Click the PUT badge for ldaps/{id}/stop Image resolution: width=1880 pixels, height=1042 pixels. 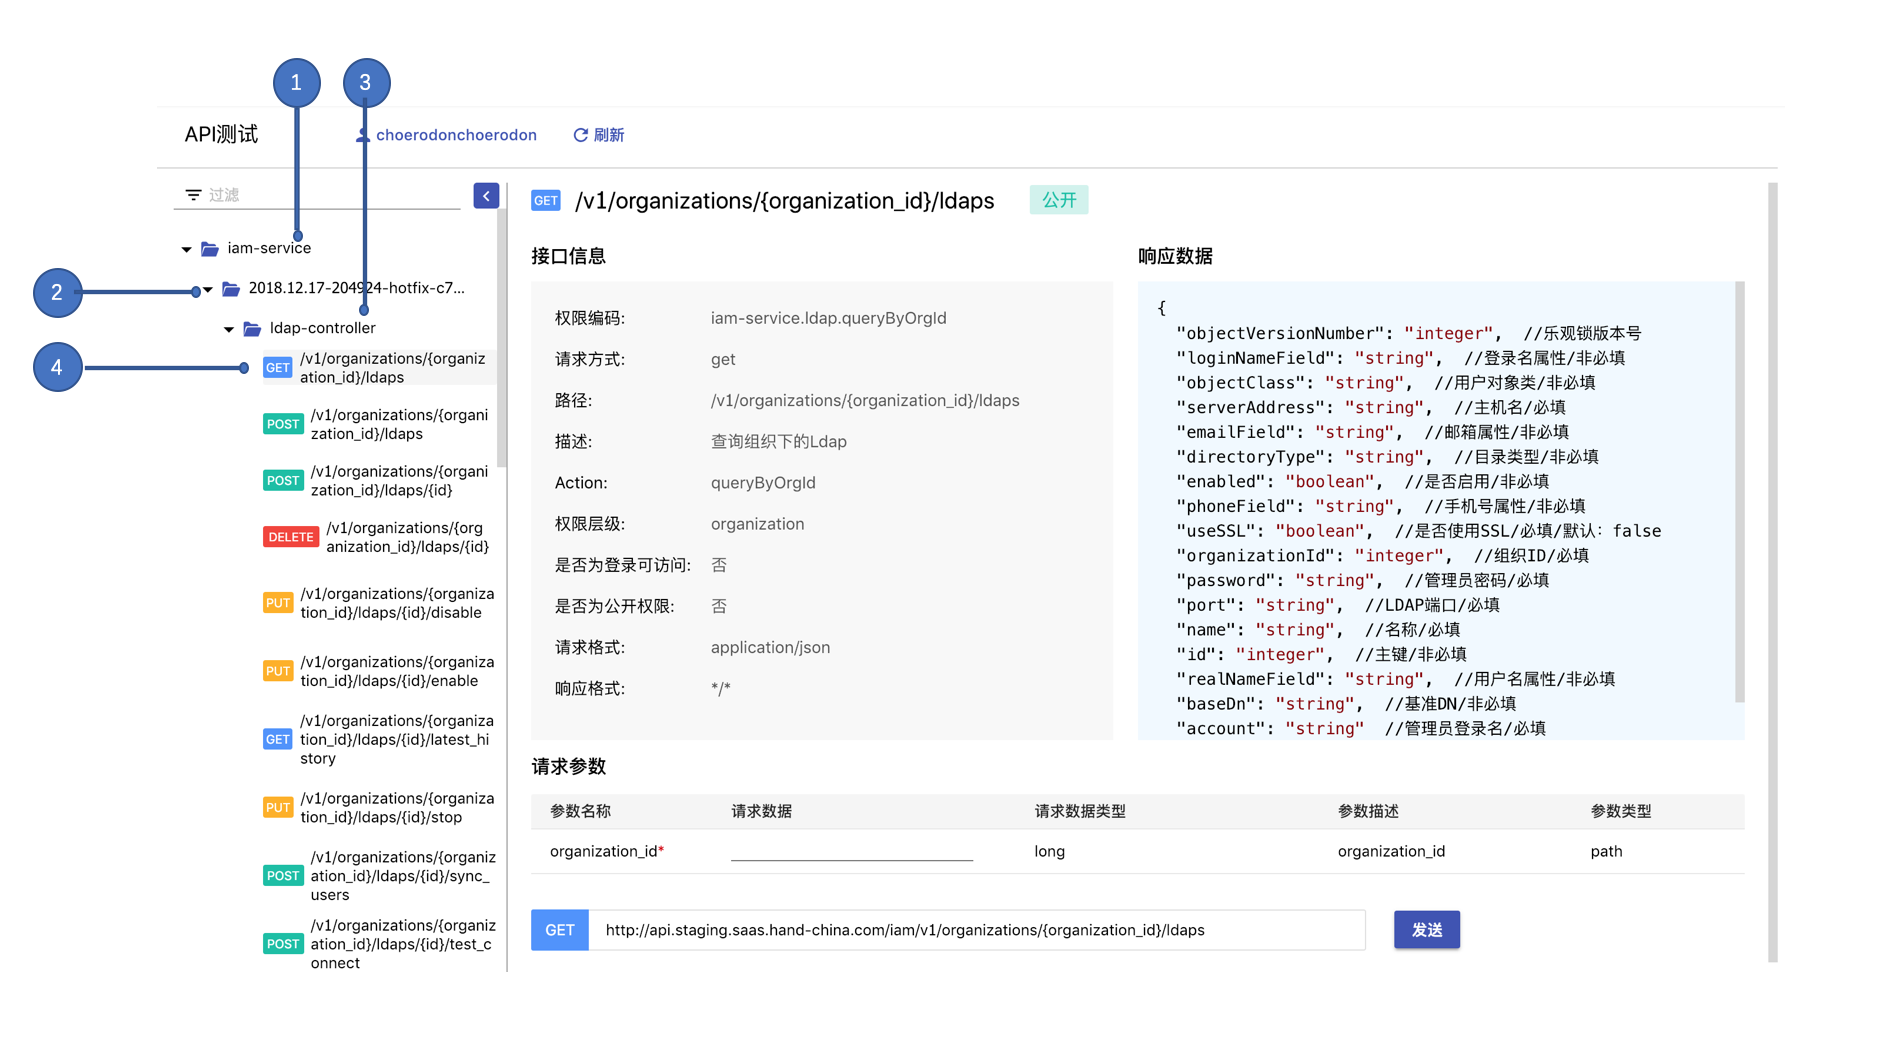pyautogui.click(x=278, y=807)
